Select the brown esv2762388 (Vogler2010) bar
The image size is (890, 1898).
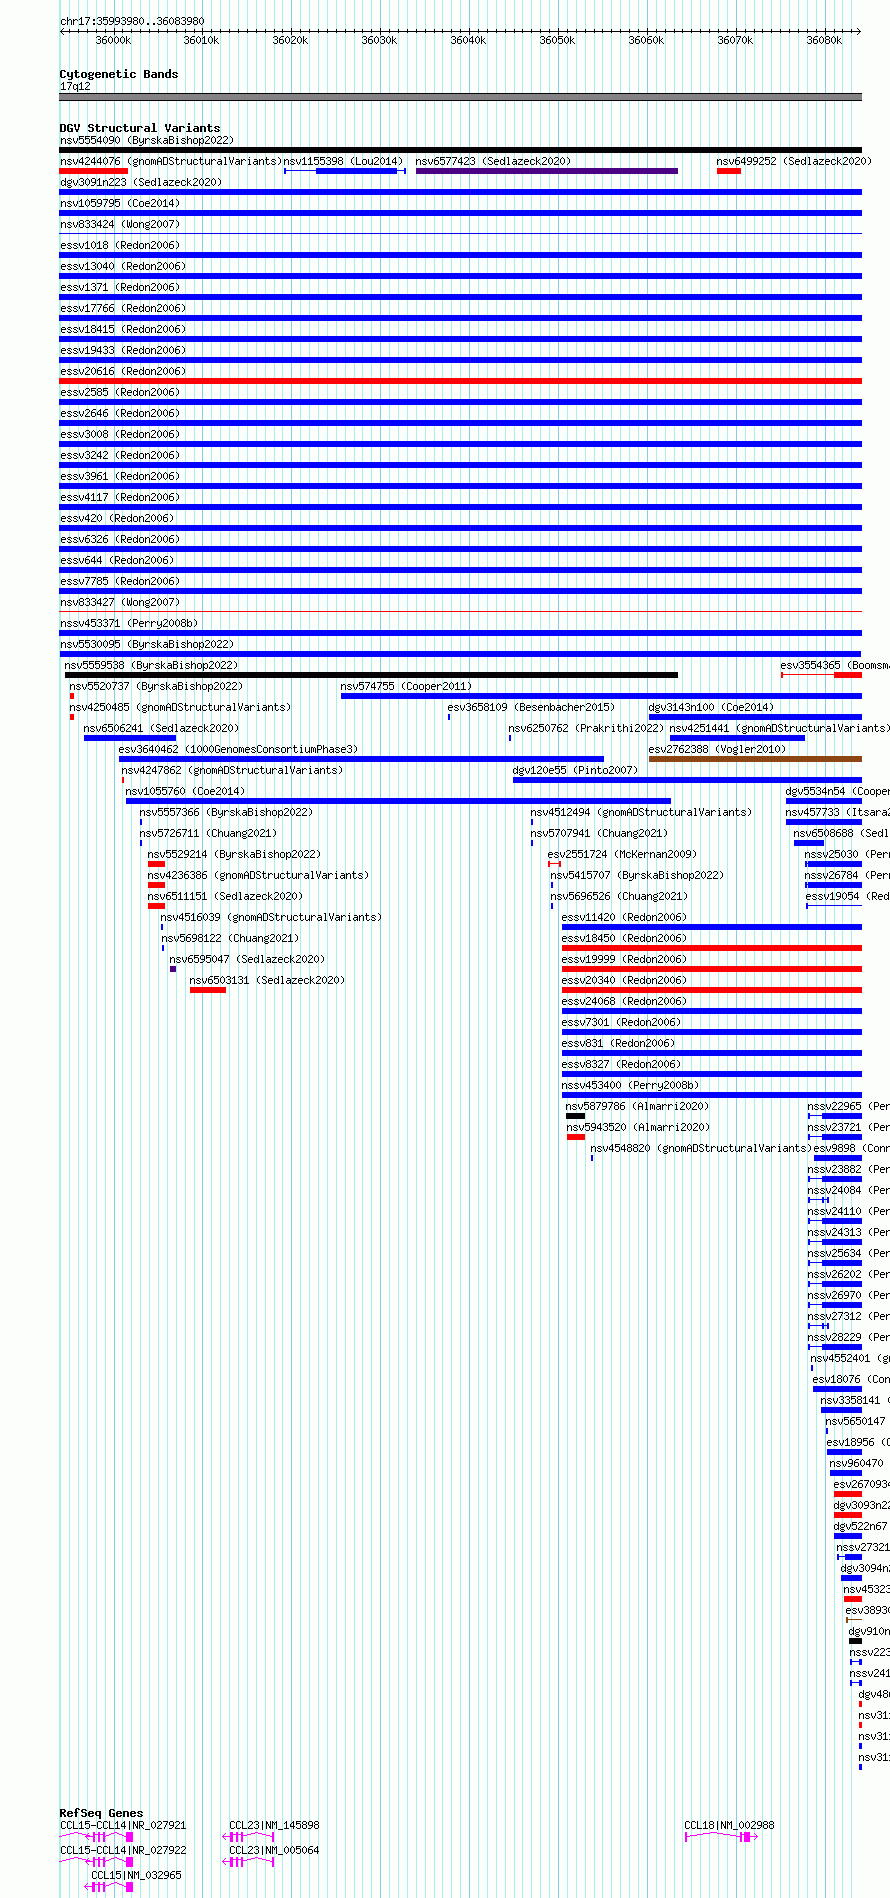[755, 759]
